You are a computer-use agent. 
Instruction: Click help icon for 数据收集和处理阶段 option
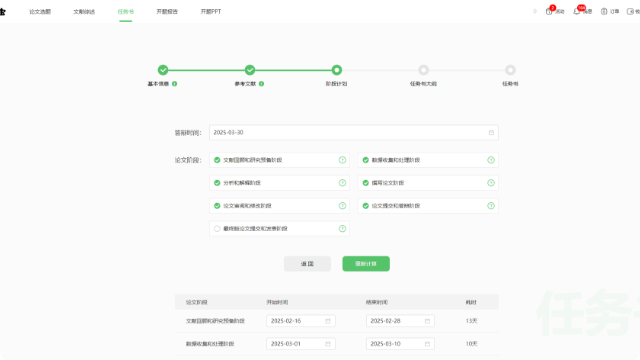[491, 160]
